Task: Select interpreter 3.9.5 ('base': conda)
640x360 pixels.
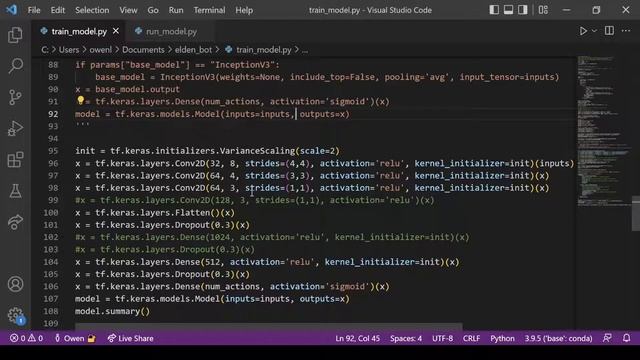Action: tap(558, 338)
